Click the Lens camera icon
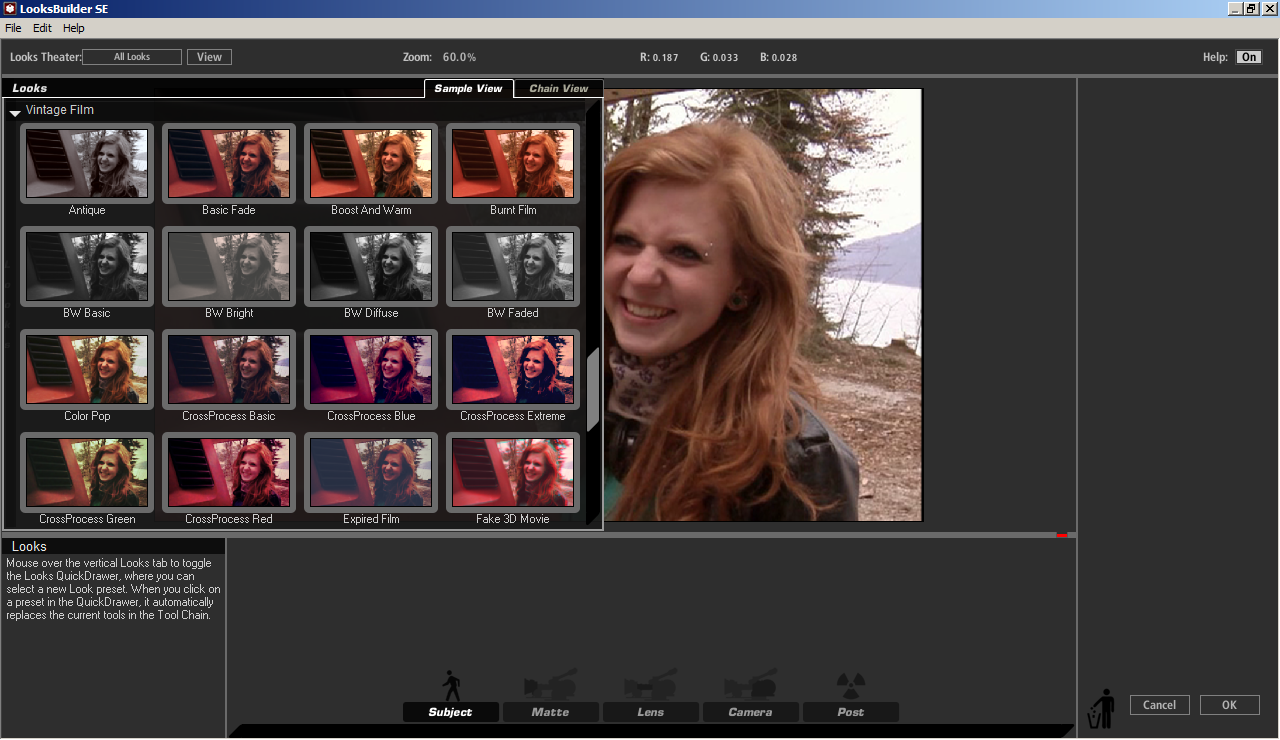This screenshot has height=740, width=1280. click(650, 684)
